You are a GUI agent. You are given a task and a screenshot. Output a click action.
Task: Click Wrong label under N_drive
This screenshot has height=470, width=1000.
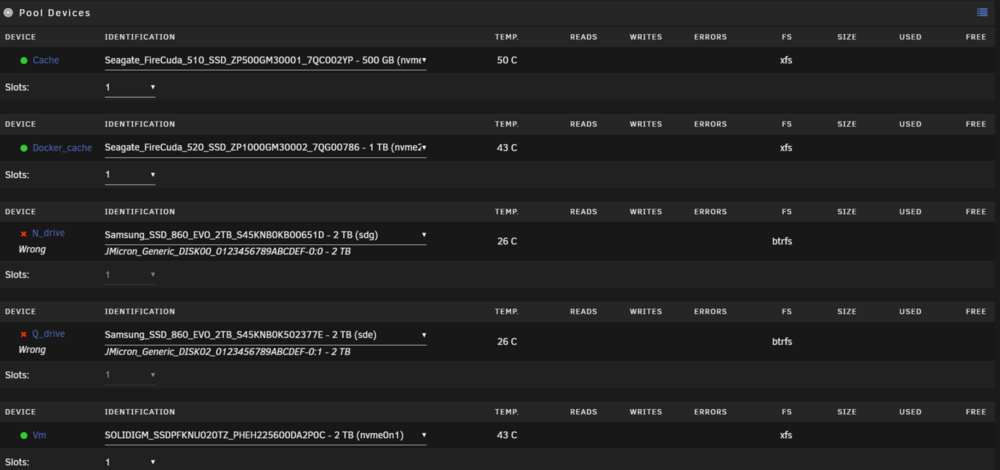32,249
